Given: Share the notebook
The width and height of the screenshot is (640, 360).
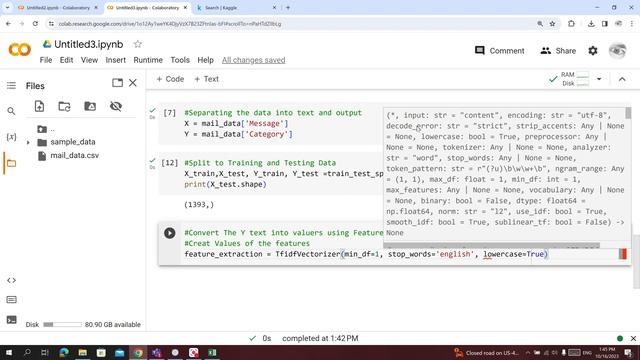Looking at the screenshot, I should tap(558, 51).
